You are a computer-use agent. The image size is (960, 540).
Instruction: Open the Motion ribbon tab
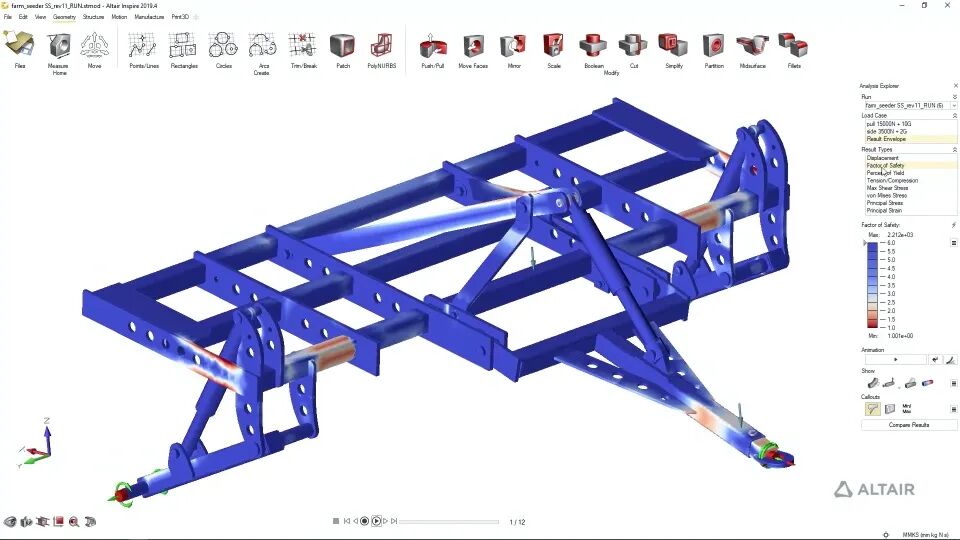(119, 17)
